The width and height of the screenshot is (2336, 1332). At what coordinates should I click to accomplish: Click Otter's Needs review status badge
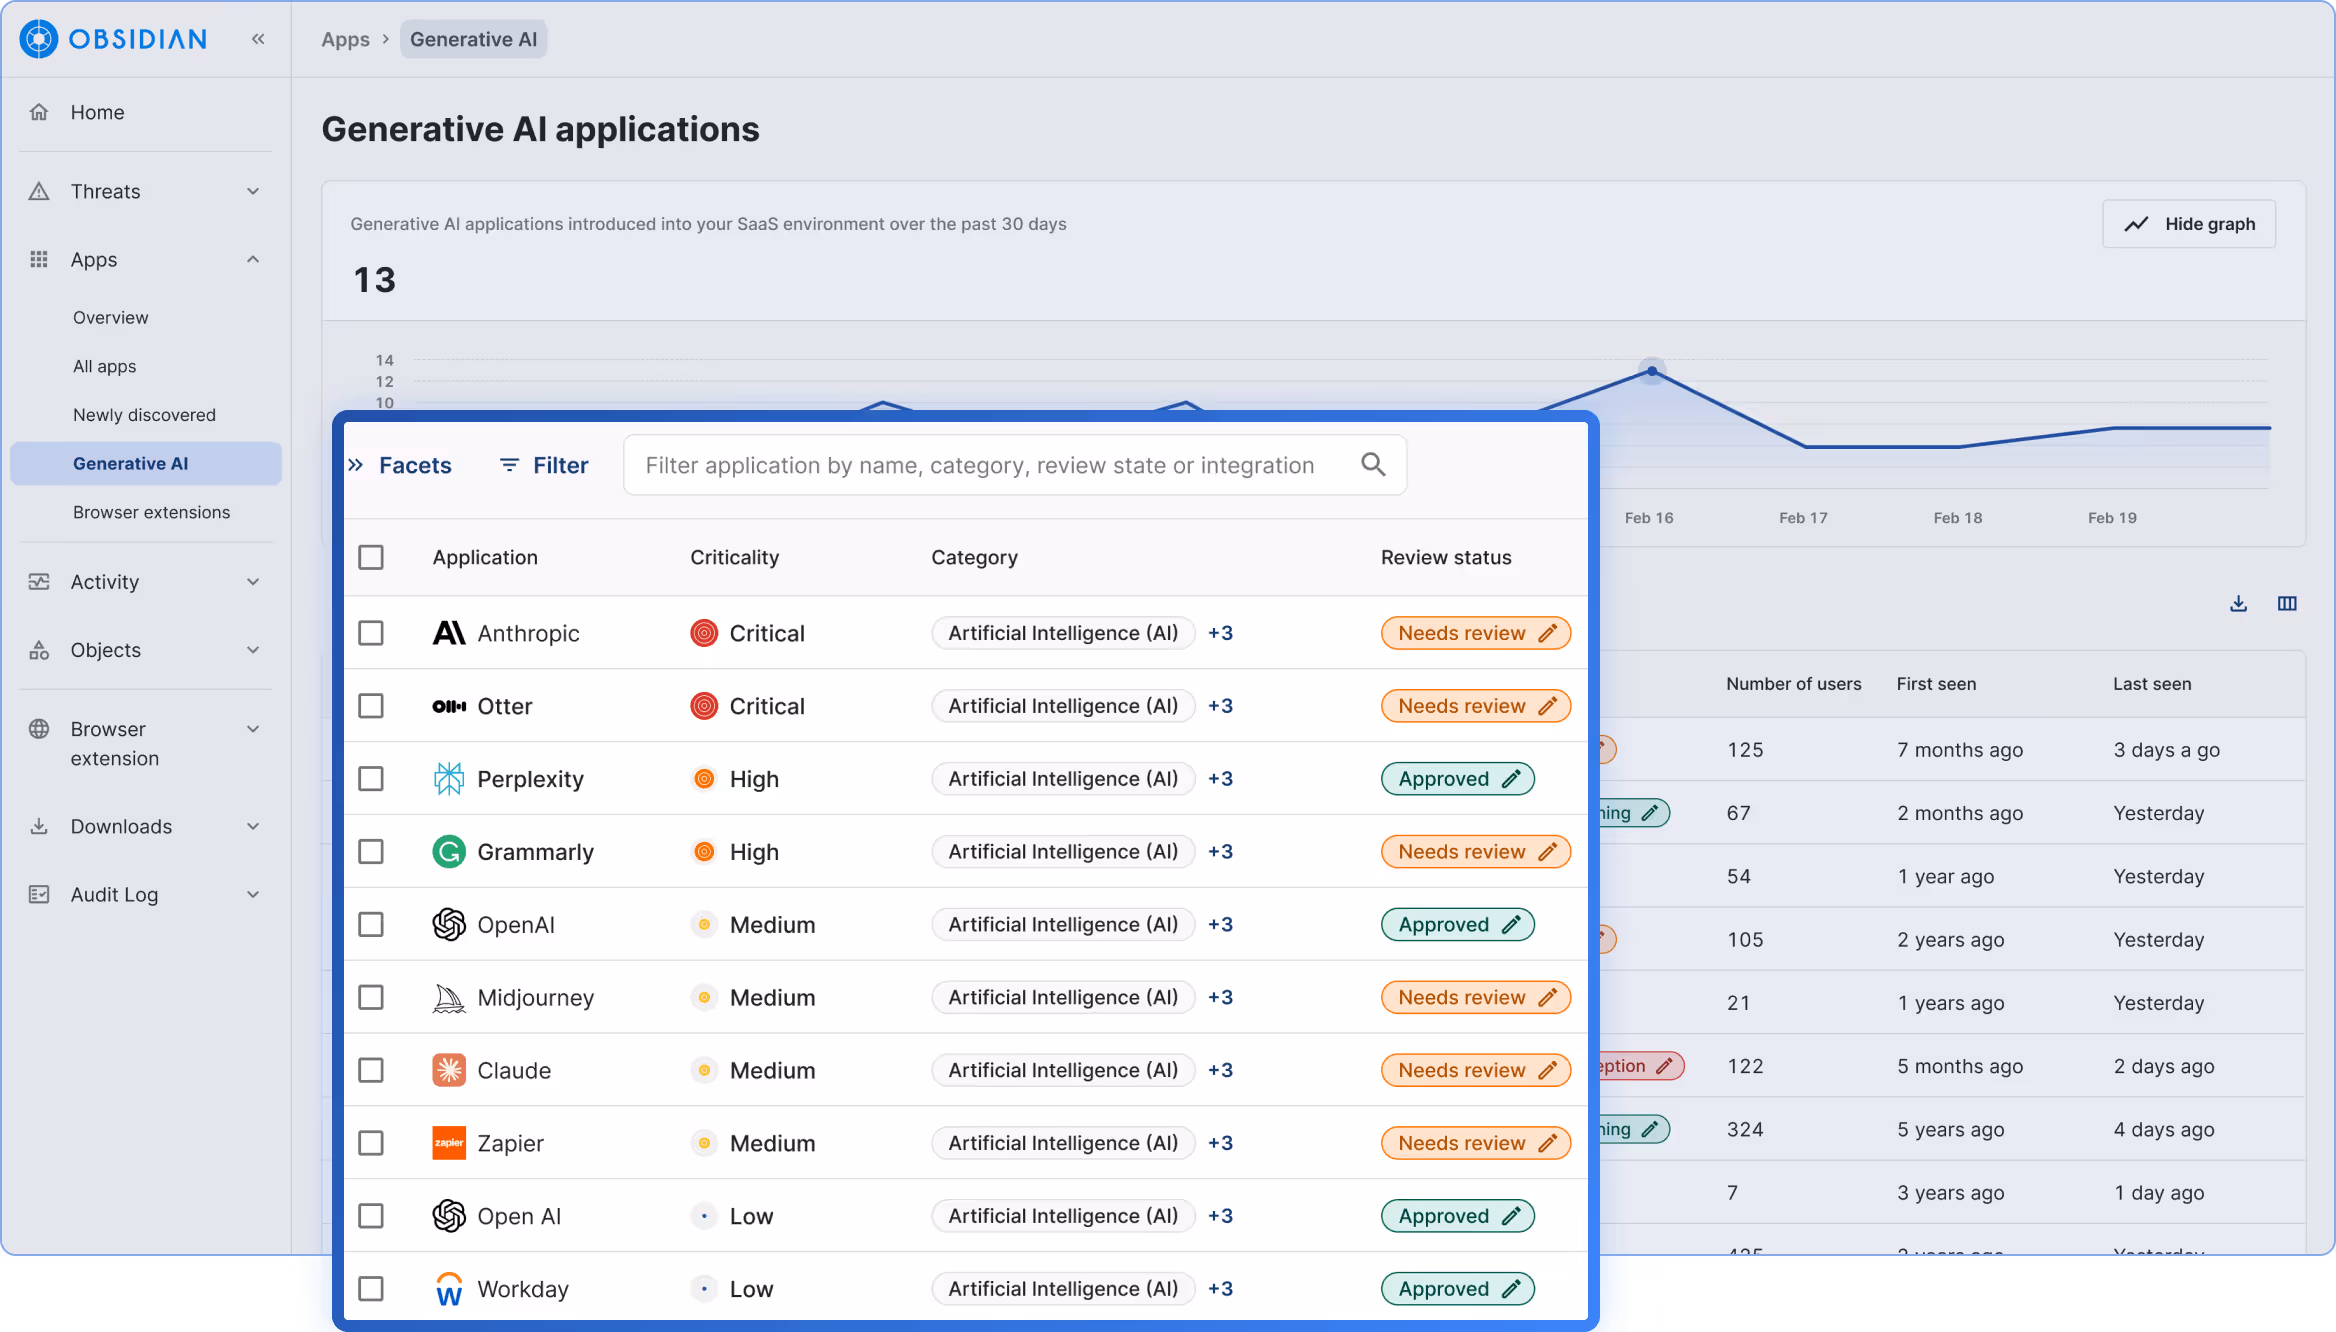(1476, 706)
